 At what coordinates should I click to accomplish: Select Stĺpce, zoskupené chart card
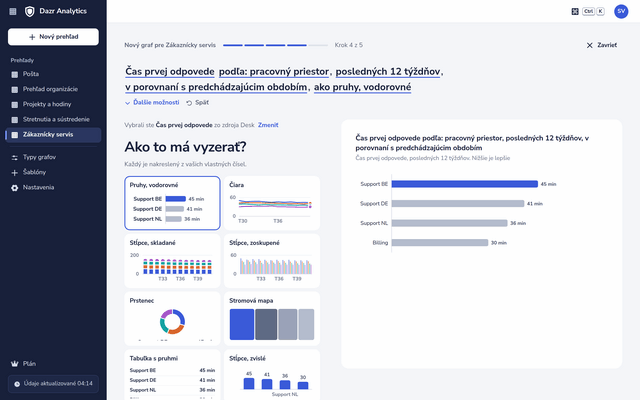point(272,261)
